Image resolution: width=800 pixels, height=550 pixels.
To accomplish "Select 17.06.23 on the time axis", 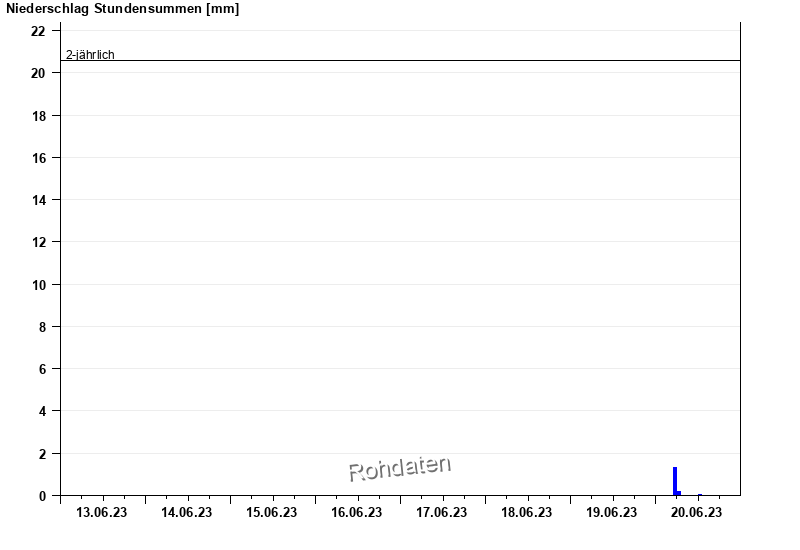I will tap(442, 513).
